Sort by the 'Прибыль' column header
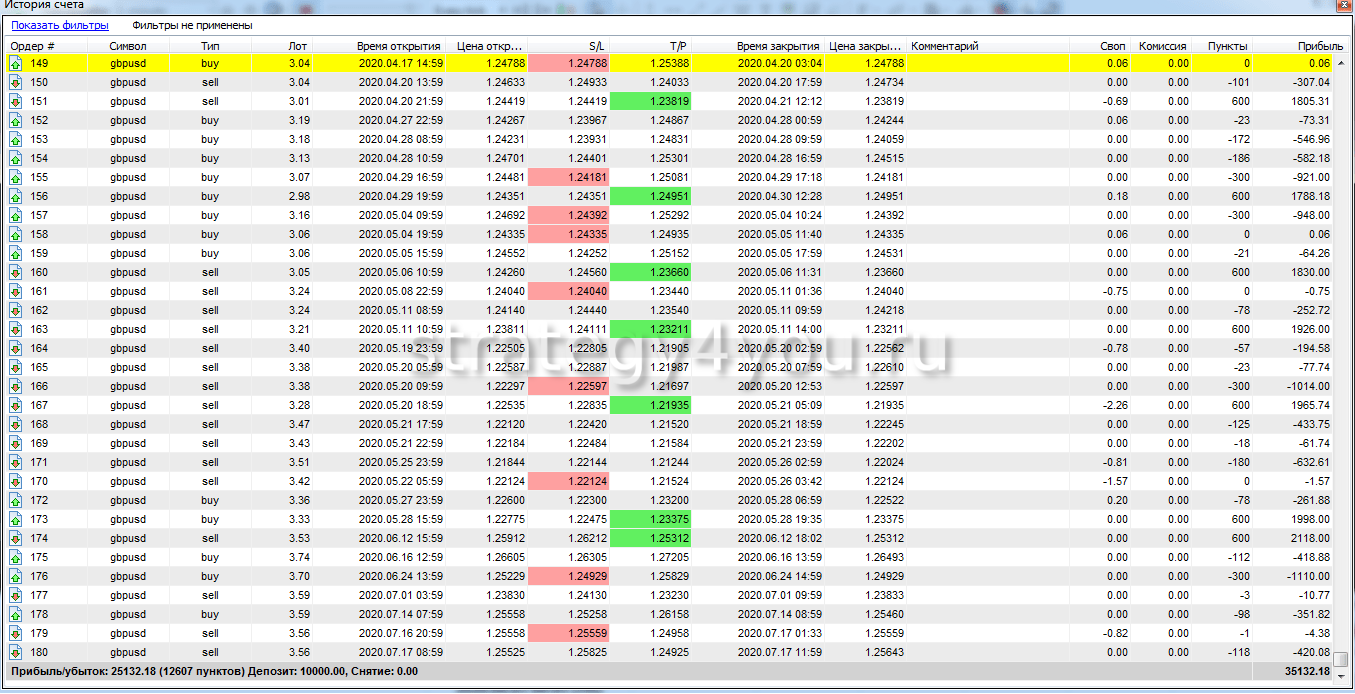Image resolution: width=1355 pixels, height=694 pixels. pos(1320,46)
